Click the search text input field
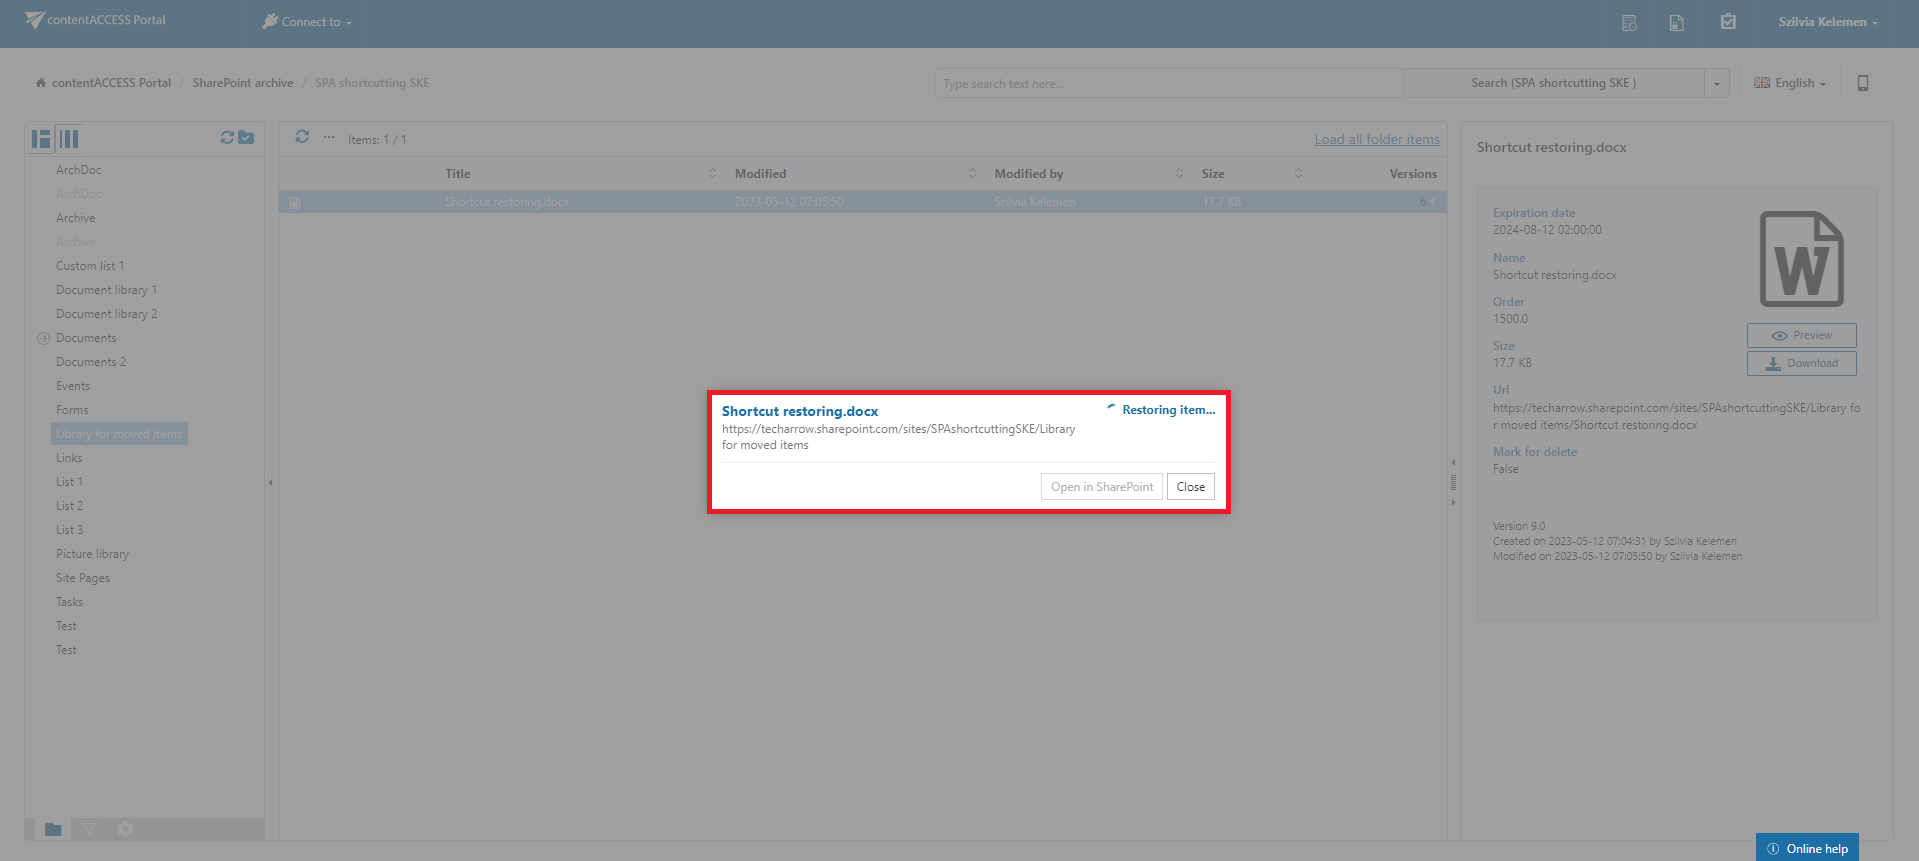The width and height of the screenshot is (1919, 861). coord(1168,83)
